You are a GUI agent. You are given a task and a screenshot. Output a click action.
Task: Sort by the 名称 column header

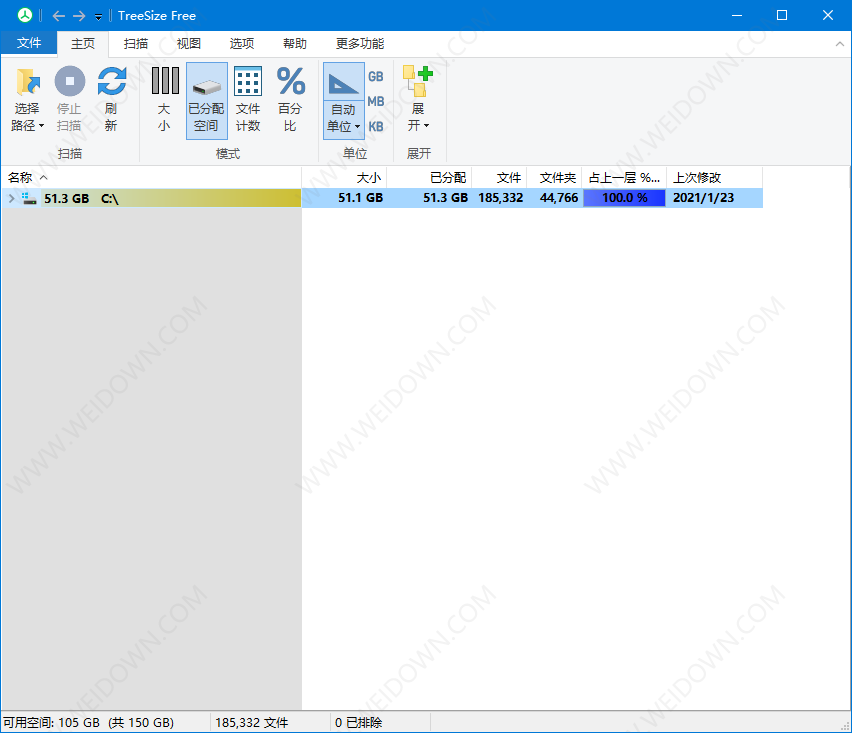(x=151, y=178)
